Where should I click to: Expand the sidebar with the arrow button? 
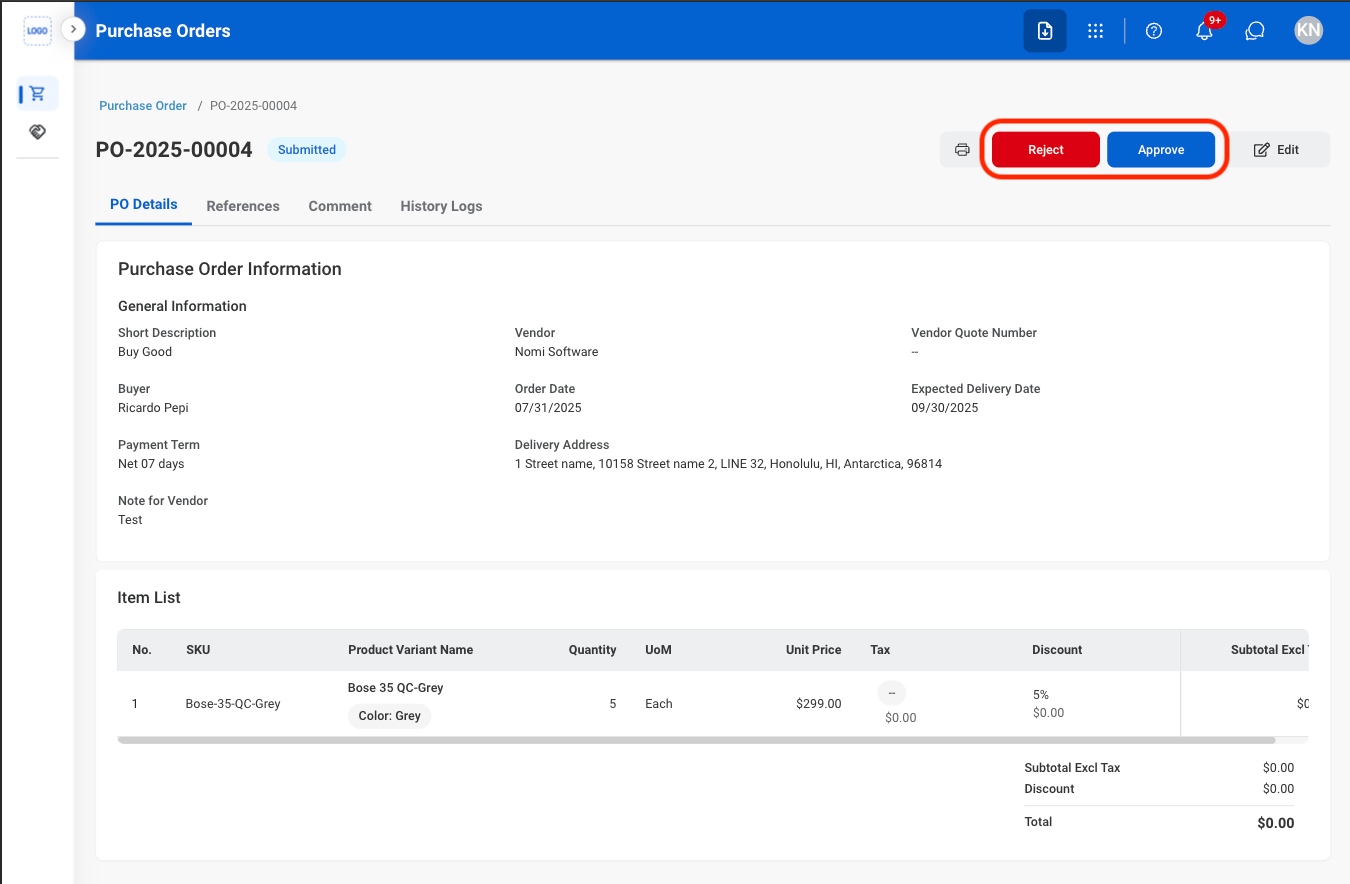tap(73, 29)
